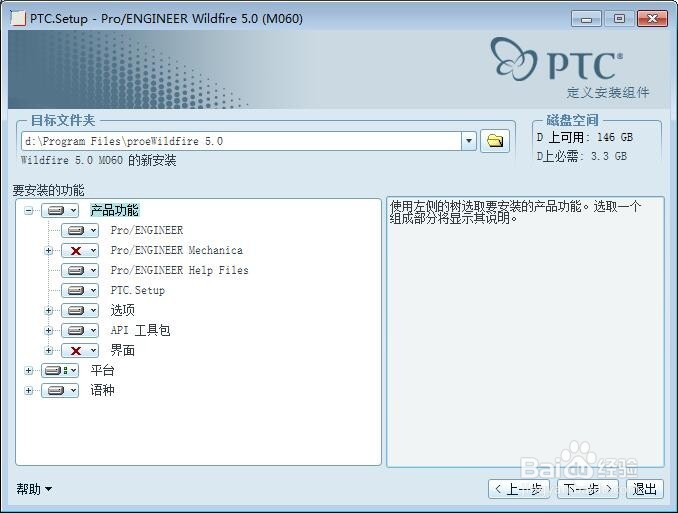Expand the 界面 tree node
Screen dimensions: 678x513
[48, 350]
